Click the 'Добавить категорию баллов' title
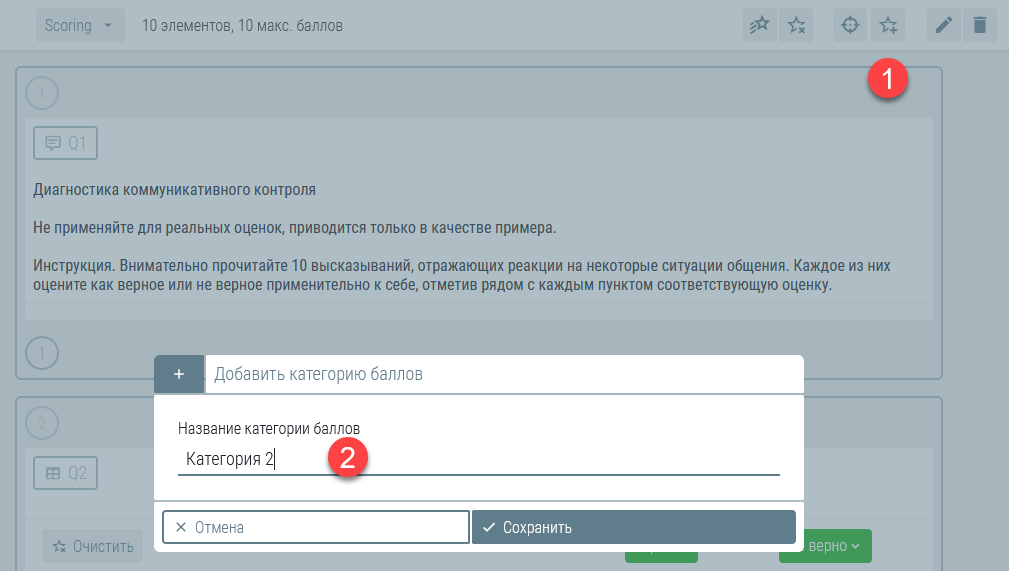This screenshot has height=571, width=1009. pos(319,374)
